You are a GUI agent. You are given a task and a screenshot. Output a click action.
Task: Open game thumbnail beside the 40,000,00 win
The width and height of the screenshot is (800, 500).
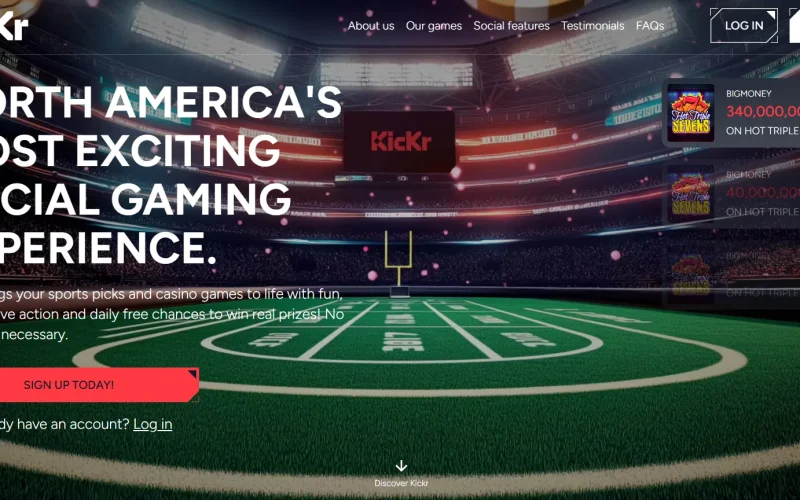click(691, 194)
